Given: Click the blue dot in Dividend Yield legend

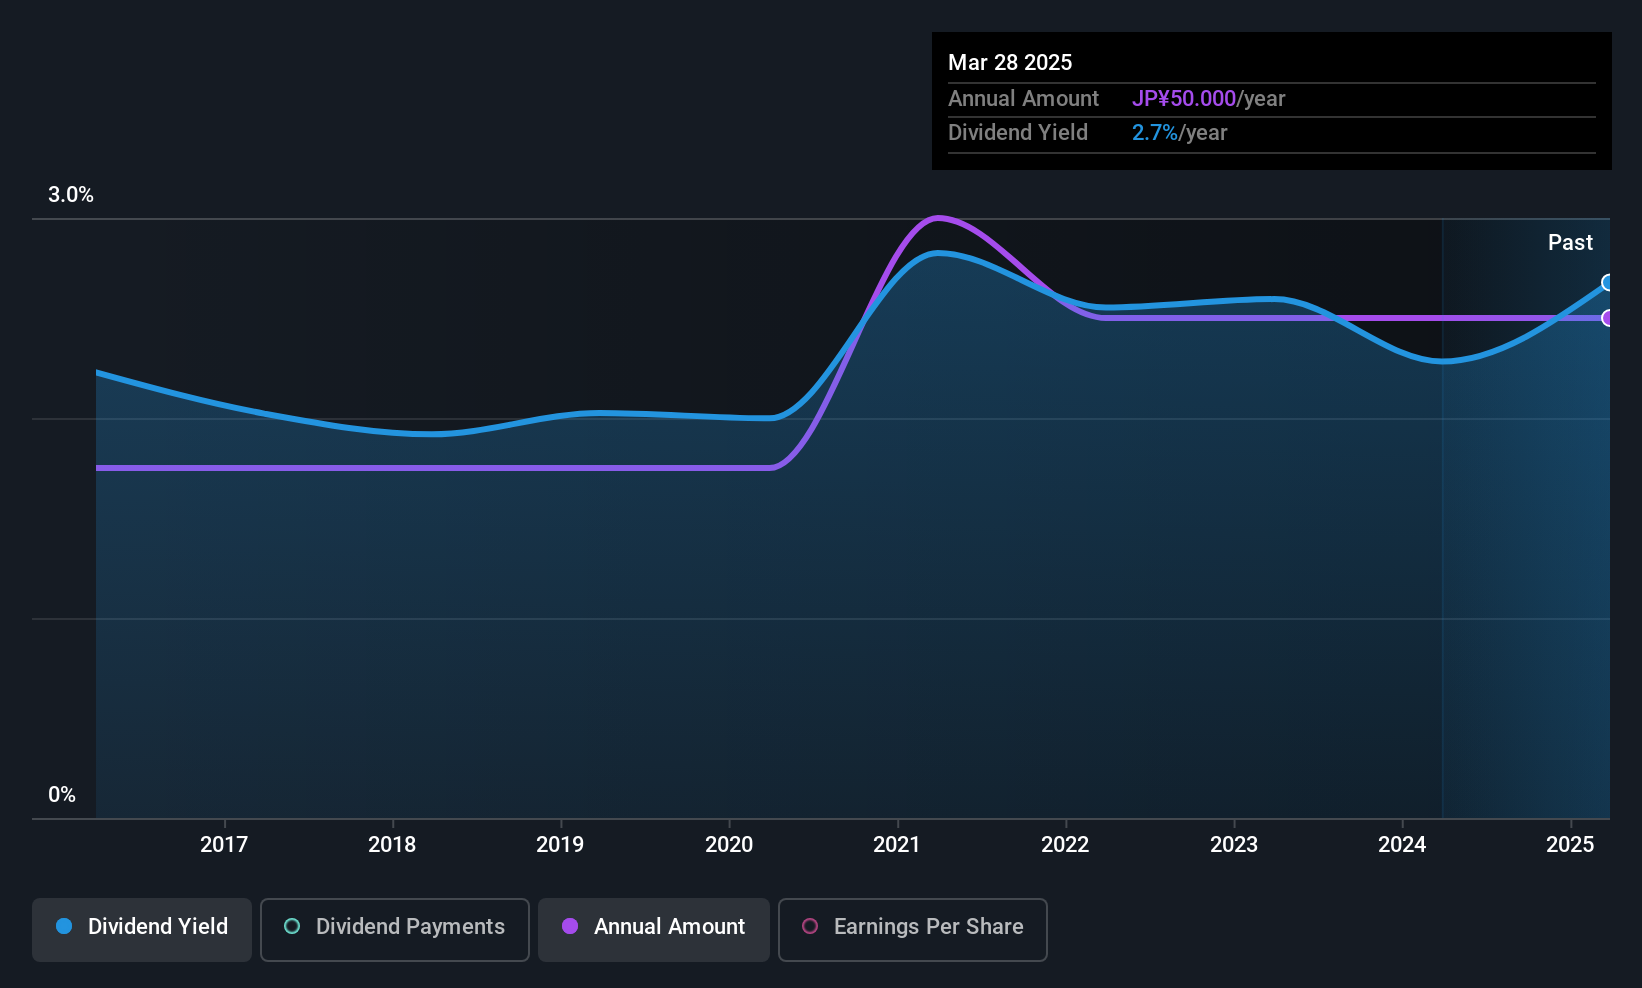Looking at the screenshot, I should 64,926.
